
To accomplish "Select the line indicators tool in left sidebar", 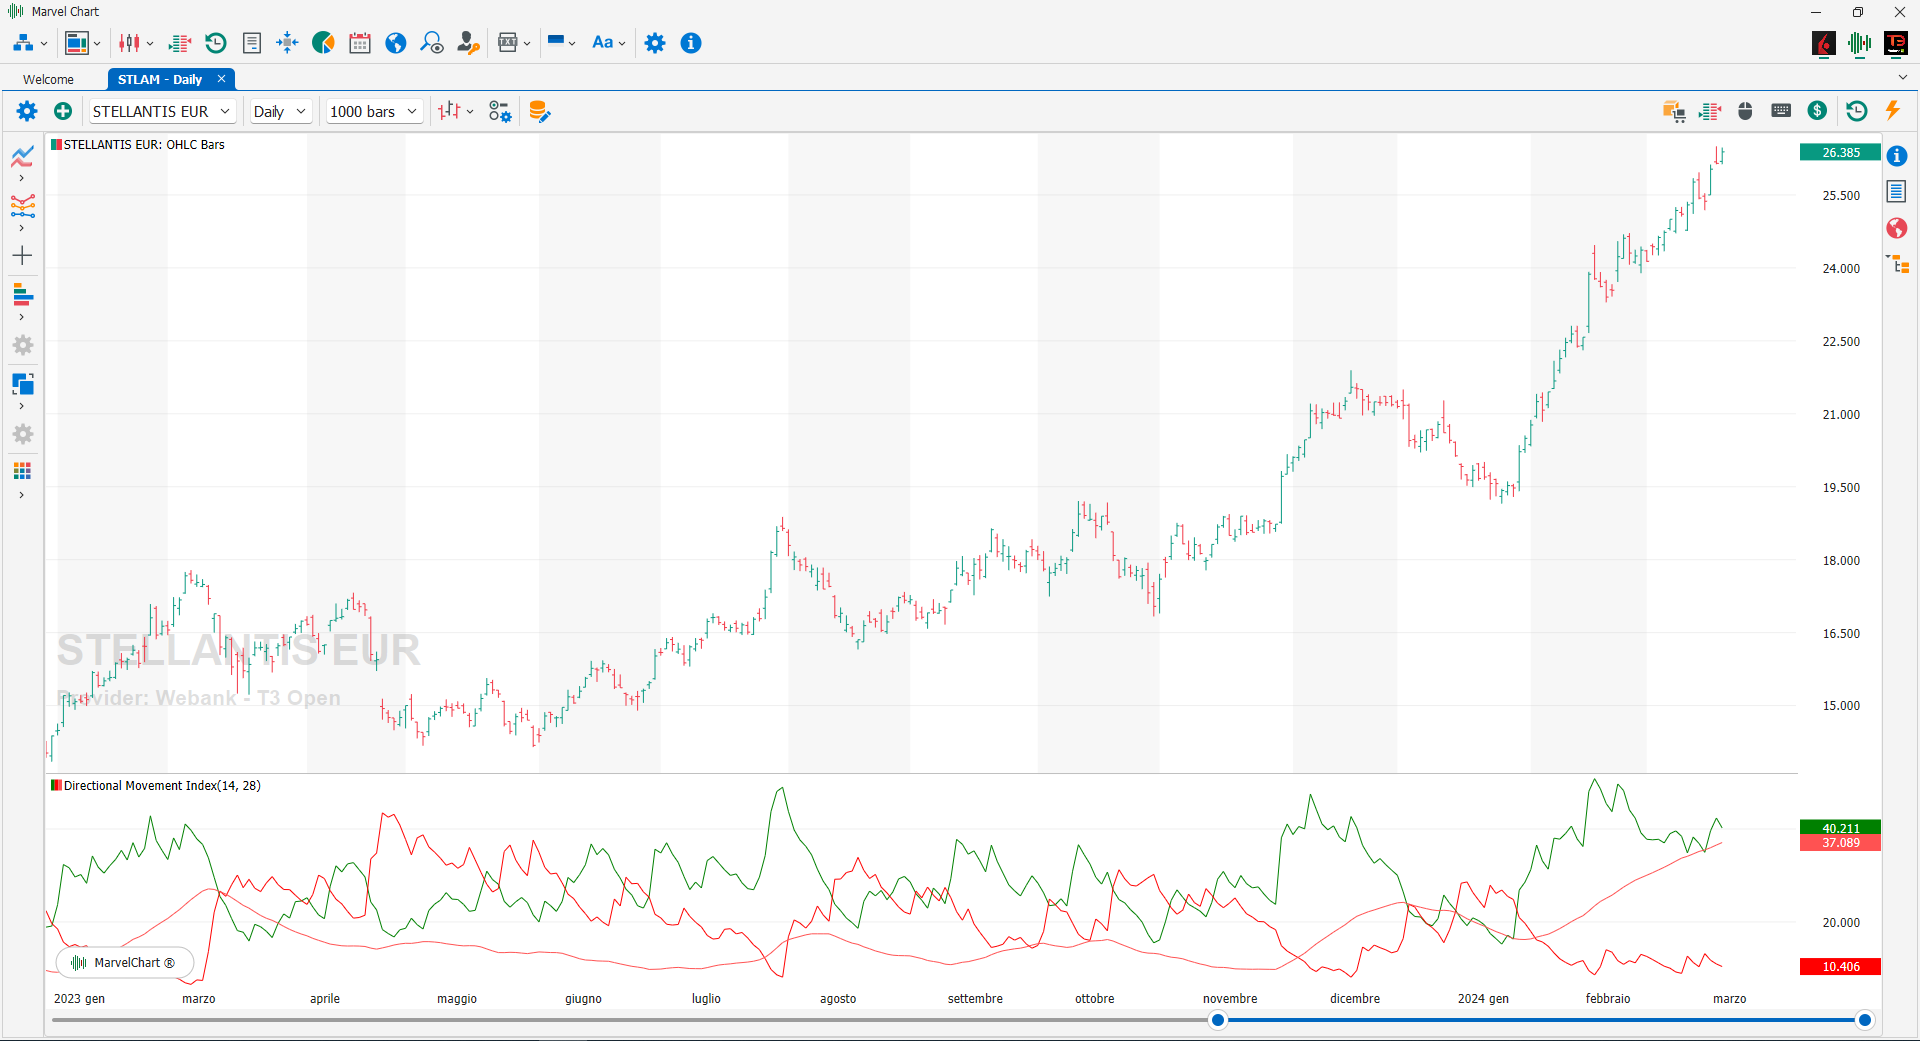I will 23,156.
